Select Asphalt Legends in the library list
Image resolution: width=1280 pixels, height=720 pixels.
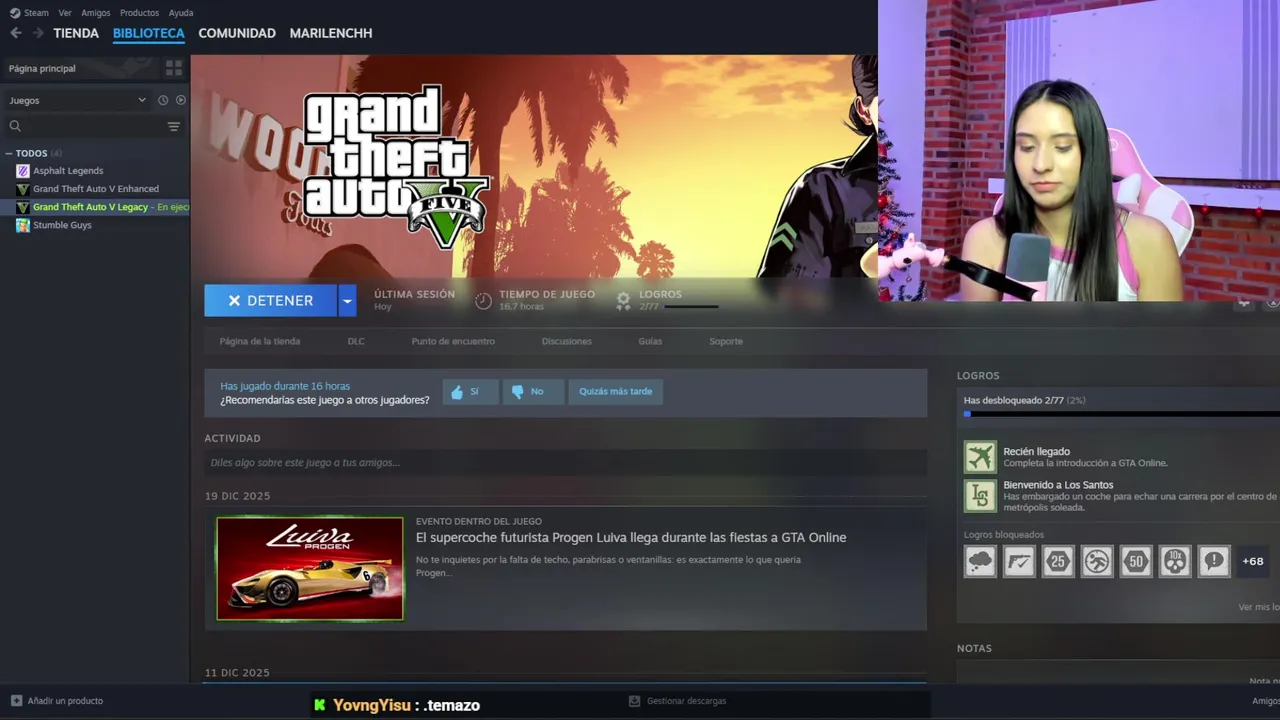point(68,171)
